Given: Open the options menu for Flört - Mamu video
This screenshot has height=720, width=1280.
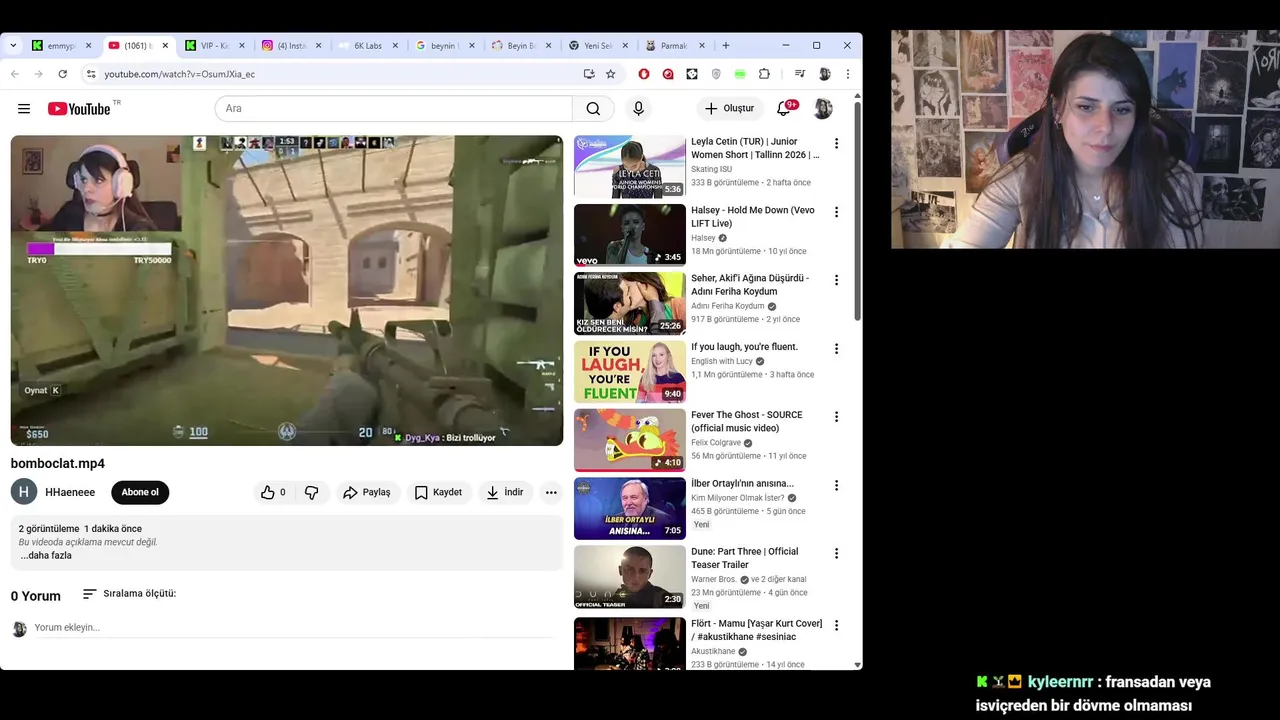Looking at the screenshot, I should click(836, 625).
